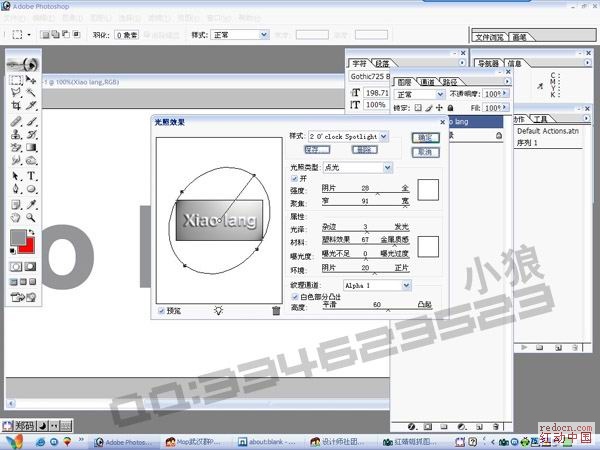The image size is (600, 450).
Task: Pick the Rectangular Marquee tool
Action: (x=15, y=80)
